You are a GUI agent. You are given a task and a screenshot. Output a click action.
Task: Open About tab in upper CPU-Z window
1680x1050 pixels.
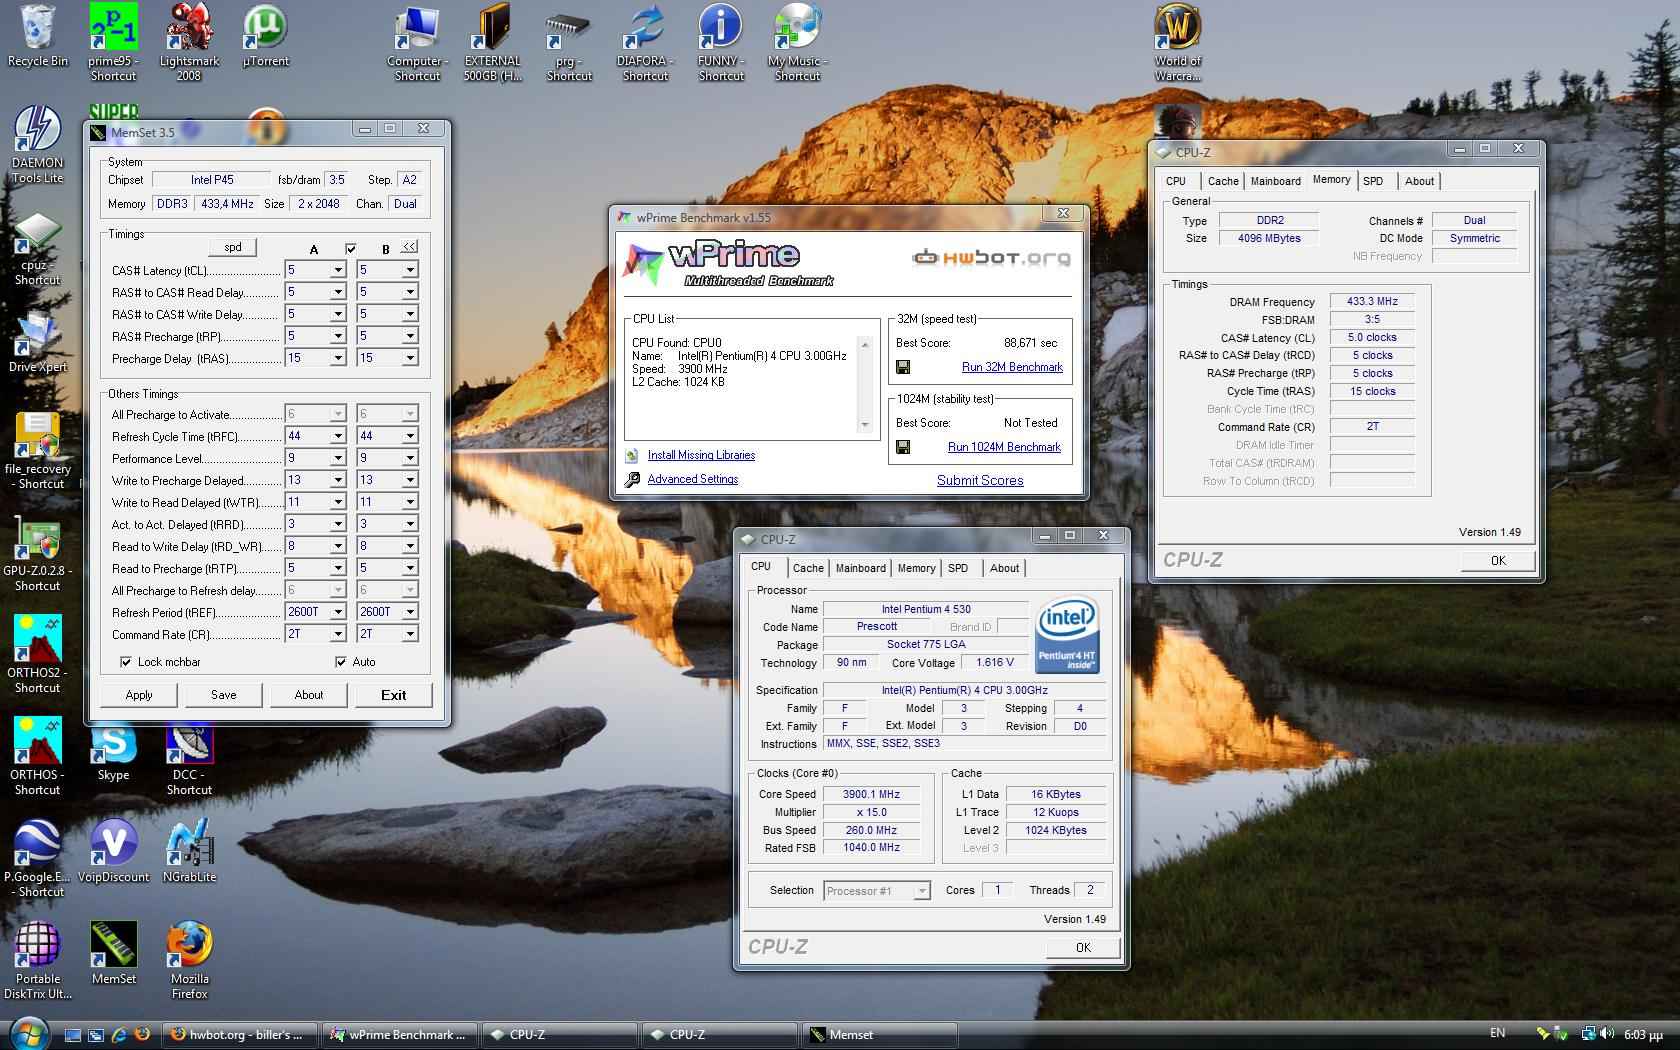[x=1419, y=181]
